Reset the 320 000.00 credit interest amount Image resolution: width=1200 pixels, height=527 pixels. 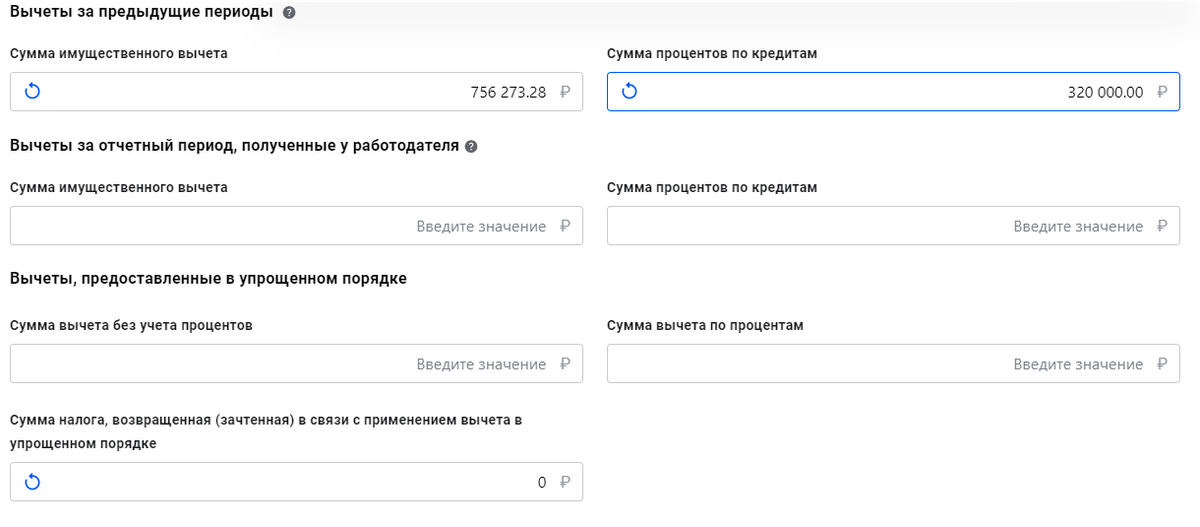pos(629,92)
